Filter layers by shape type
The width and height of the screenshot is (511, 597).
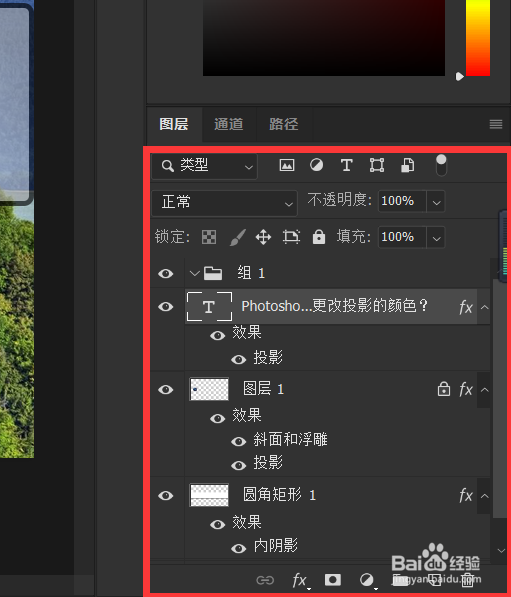click(x=377, y=165)
